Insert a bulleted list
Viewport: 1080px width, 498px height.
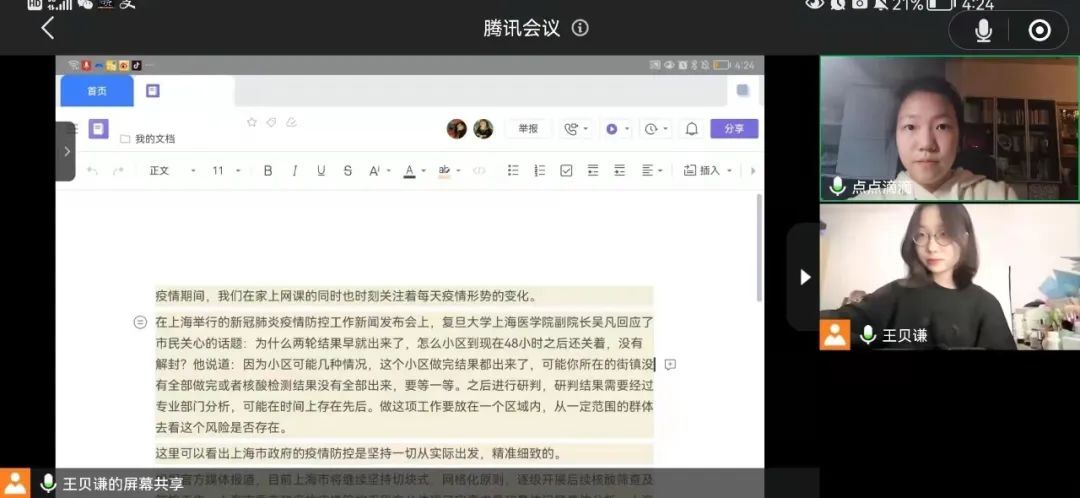point(513,171)
